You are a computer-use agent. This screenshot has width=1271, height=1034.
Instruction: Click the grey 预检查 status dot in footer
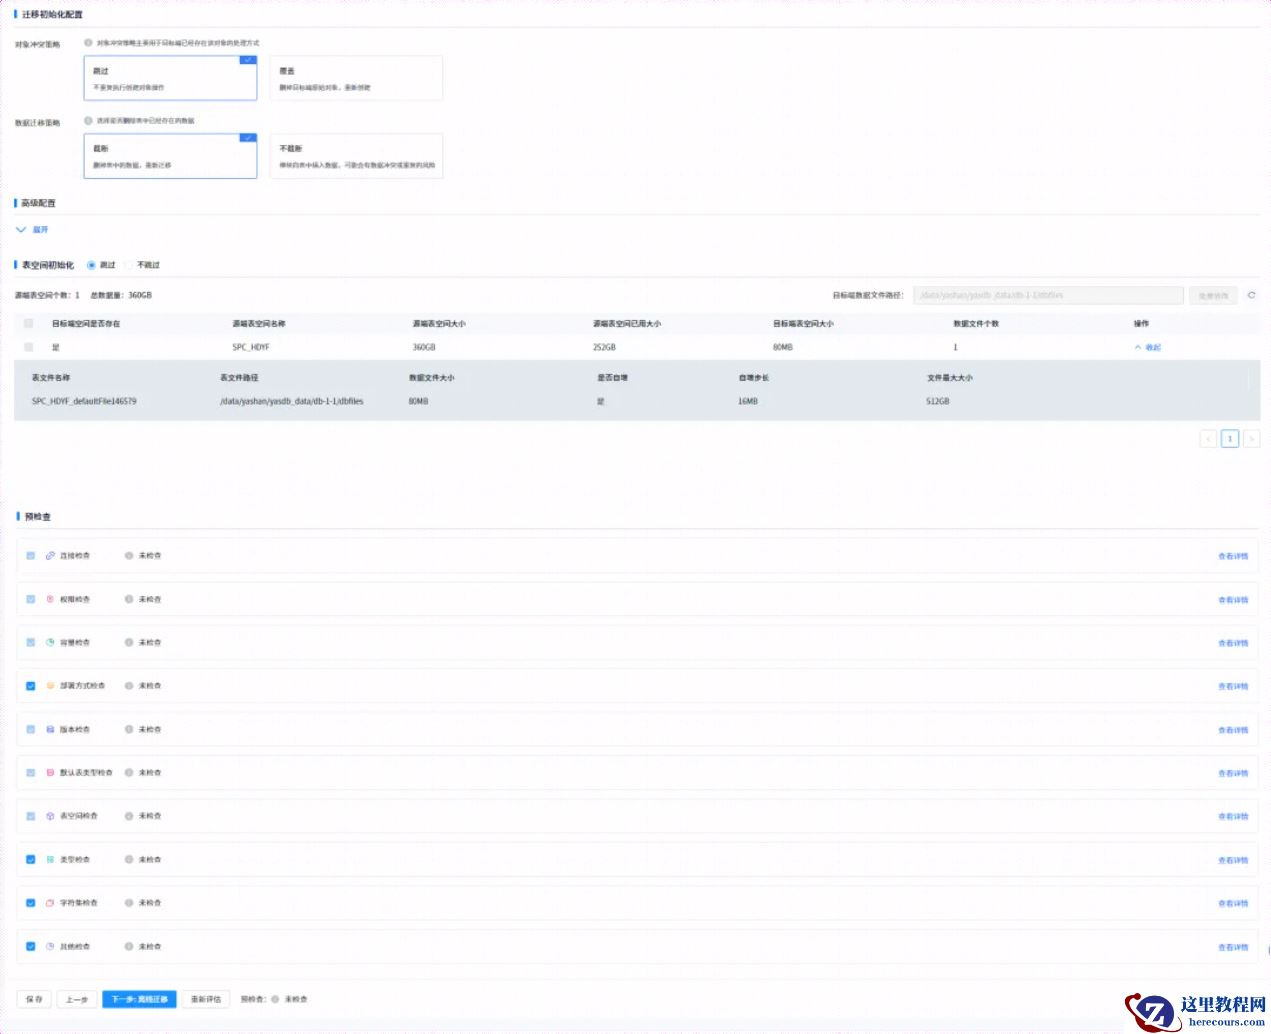(275, 999)
